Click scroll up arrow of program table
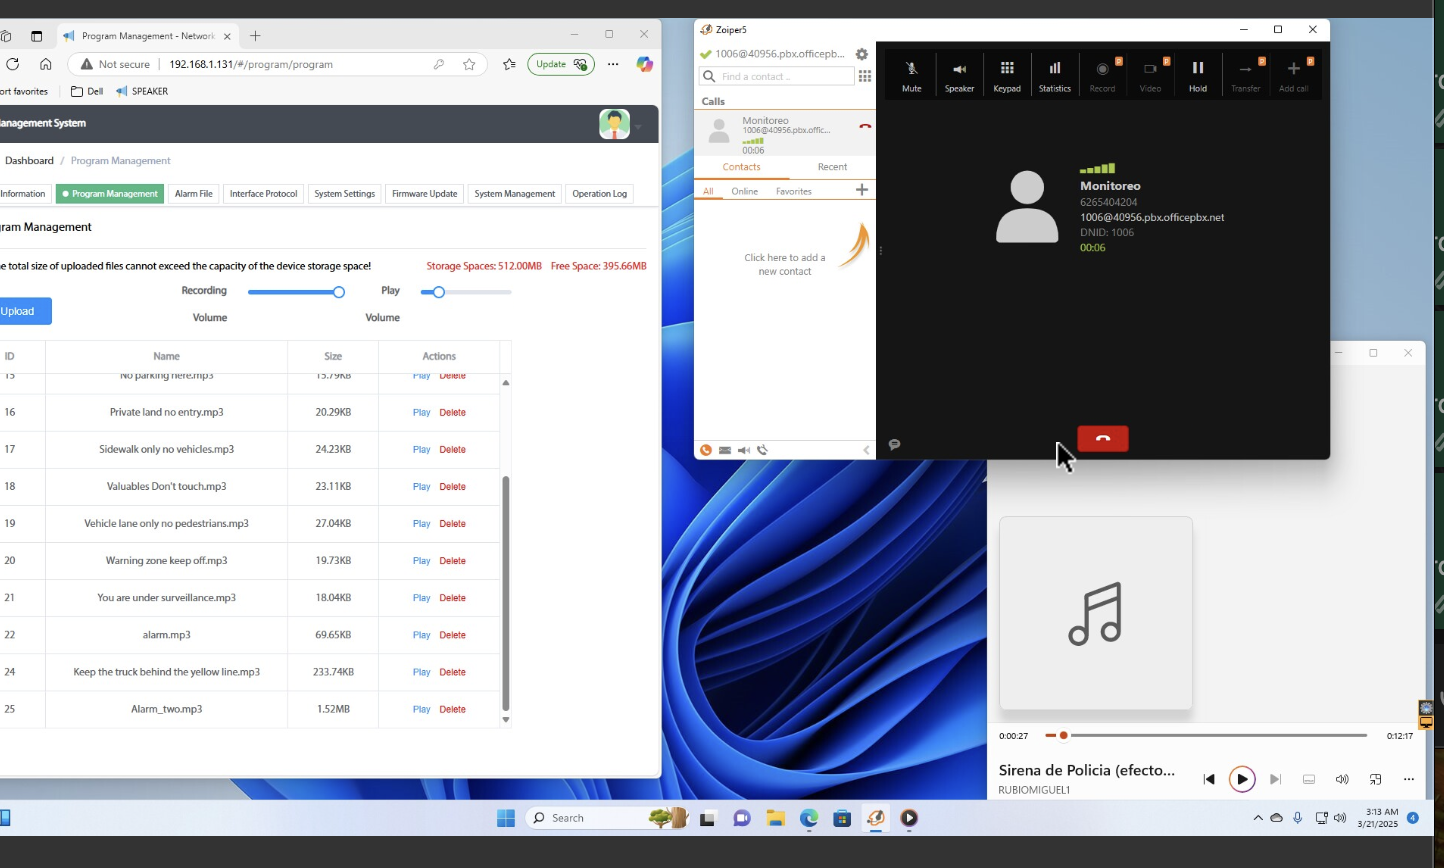Viewport: 1444px width, 868px height. click(505, 383)
